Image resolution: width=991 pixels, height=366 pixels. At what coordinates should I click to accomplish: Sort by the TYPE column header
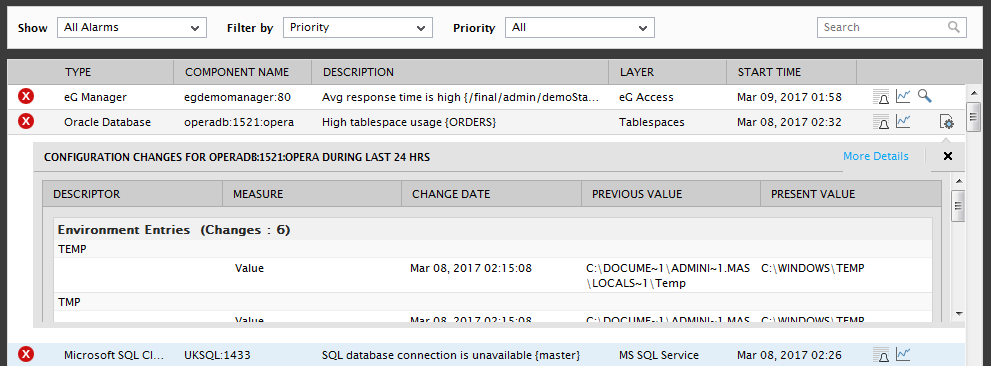click(x=78, y=72)
